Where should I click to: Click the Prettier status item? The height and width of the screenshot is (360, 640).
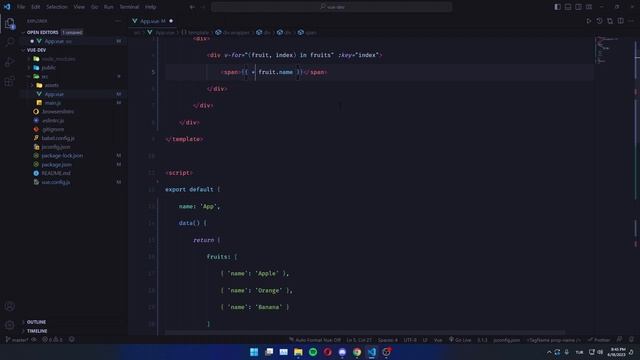pyautogui.click(x=599, y=340)
